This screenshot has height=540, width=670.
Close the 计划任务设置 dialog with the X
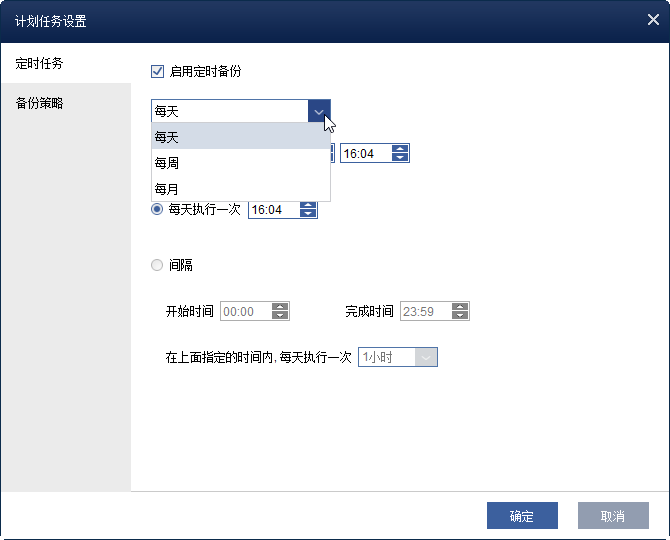tap(652, 20)
